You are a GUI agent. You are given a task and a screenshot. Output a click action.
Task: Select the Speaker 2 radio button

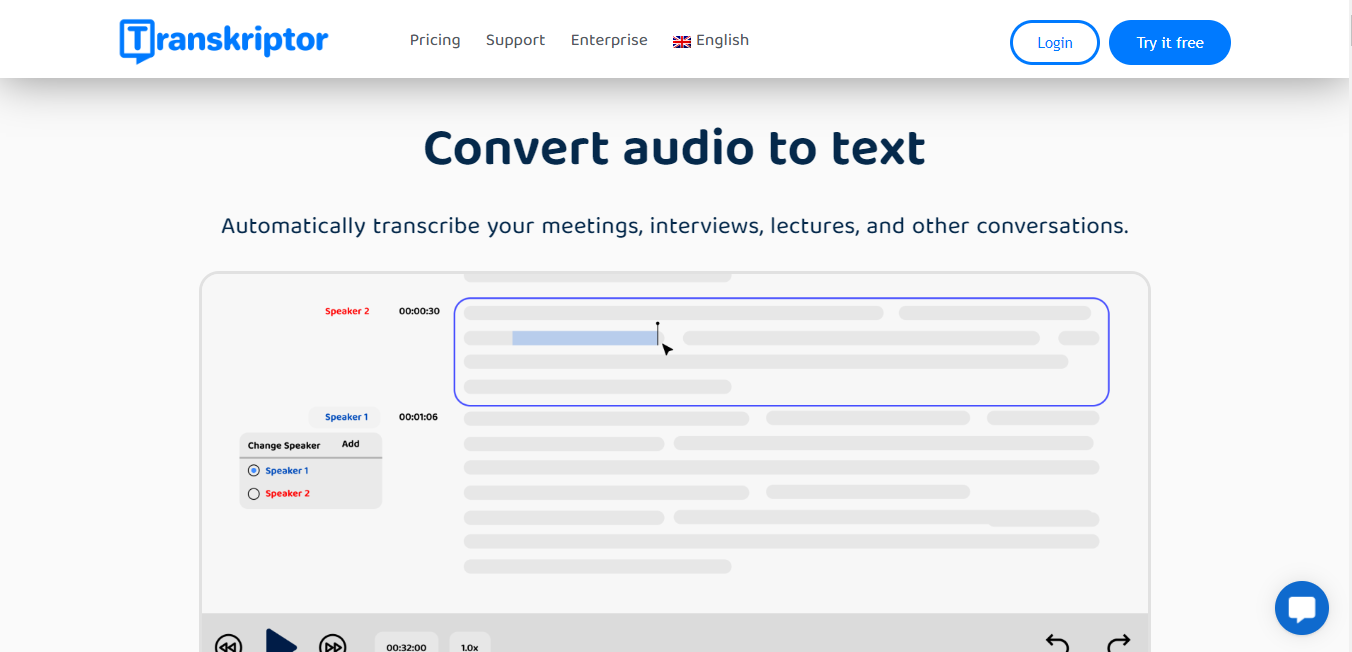(254, 493)
